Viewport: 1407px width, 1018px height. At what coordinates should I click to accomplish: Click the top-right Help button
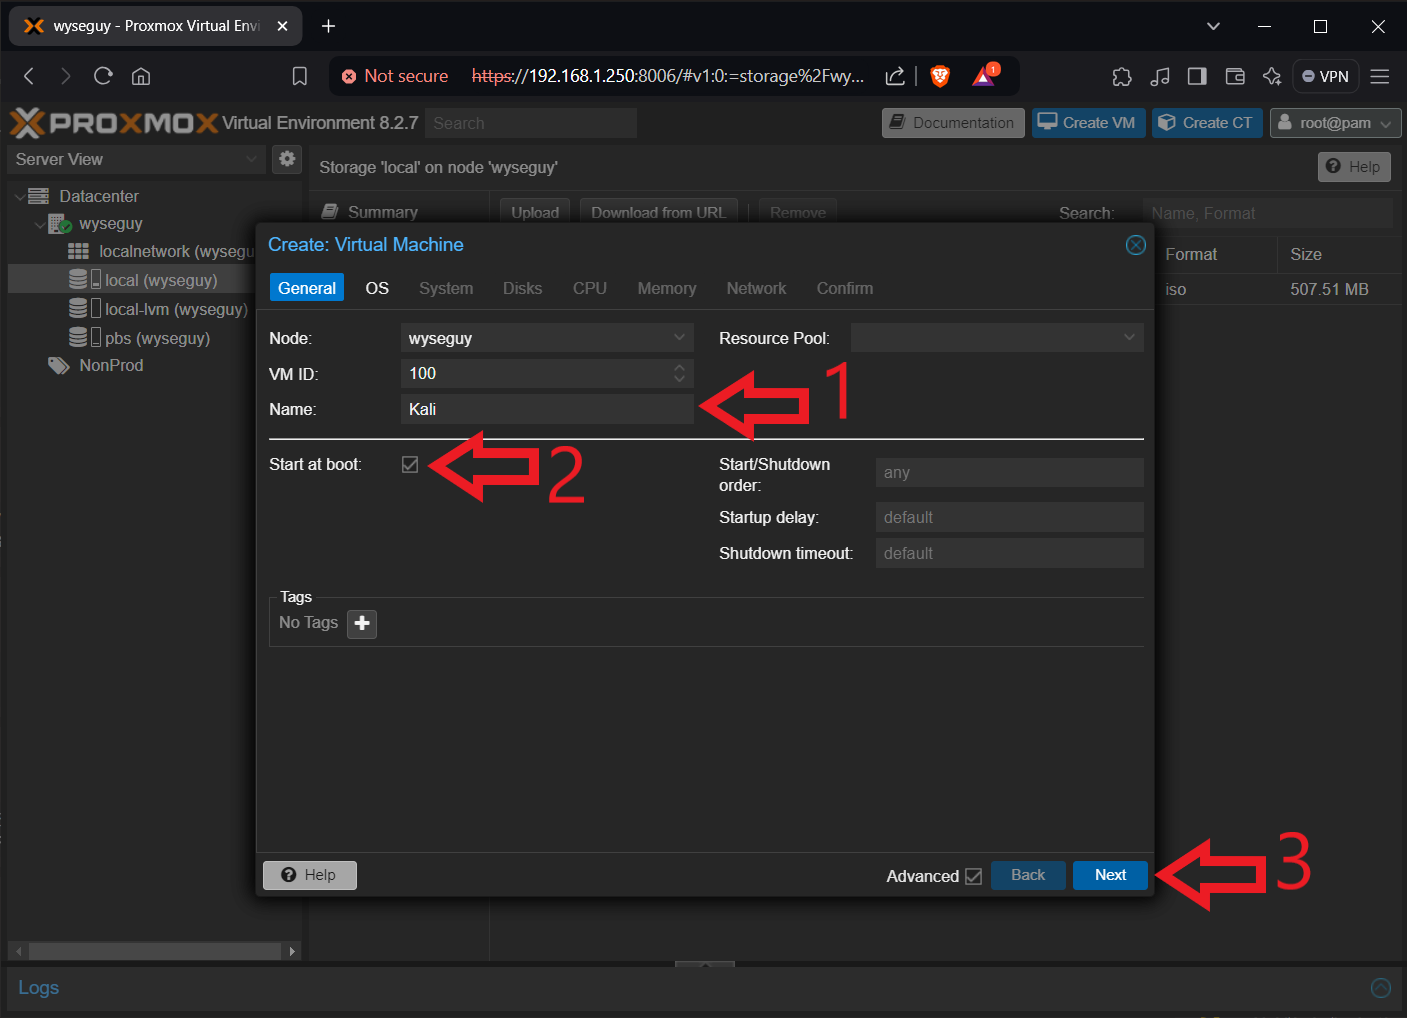(x=1354, y=167)
